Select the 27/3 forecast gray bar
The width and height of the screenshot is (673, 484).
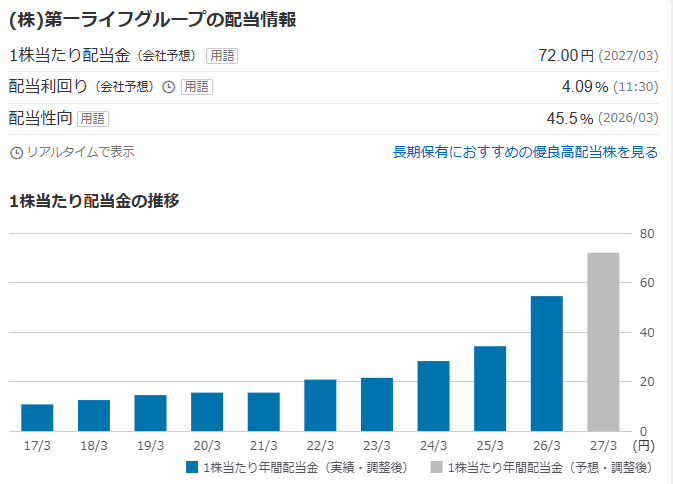603,342
